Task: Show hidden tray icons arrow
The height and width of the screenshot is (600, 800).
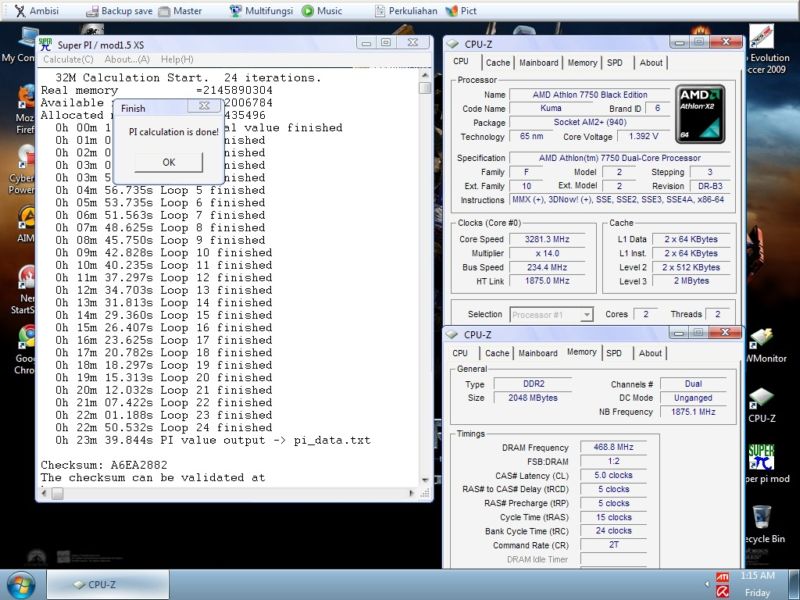Action: [x=707, y=584]
